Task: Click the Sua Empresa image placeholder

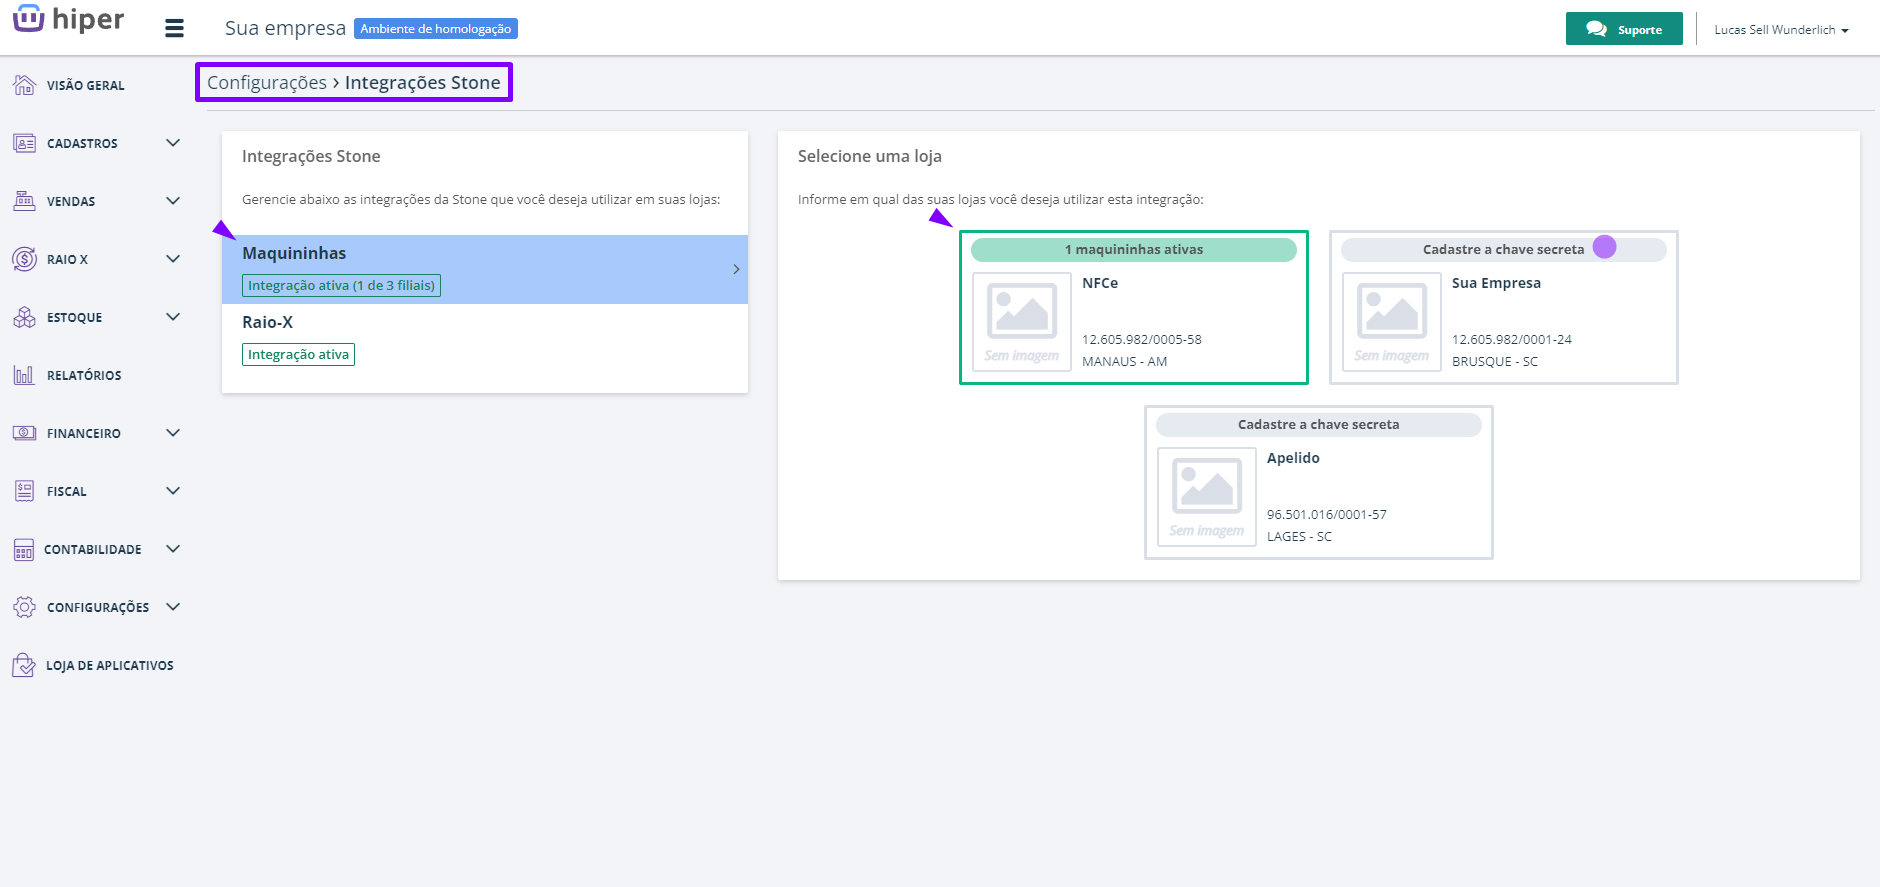Action: 1392,321
